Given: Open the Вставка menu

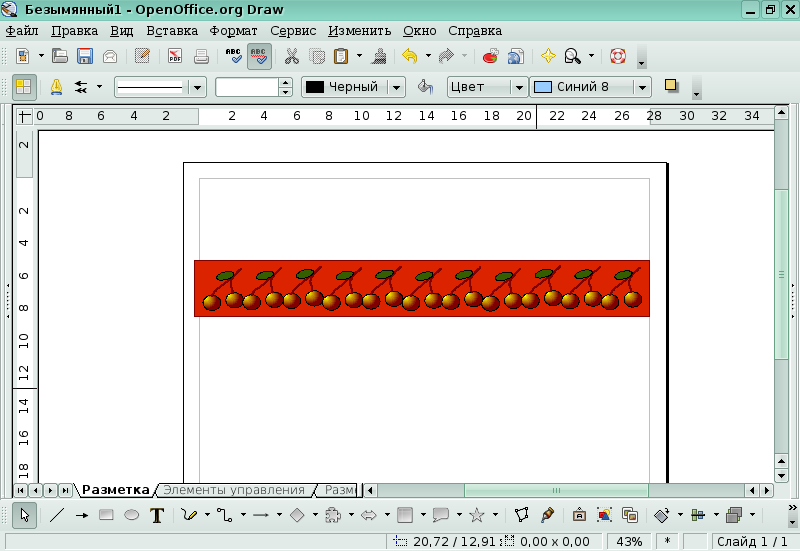Looking at the screenshot, I should click(x=172, y=31).
